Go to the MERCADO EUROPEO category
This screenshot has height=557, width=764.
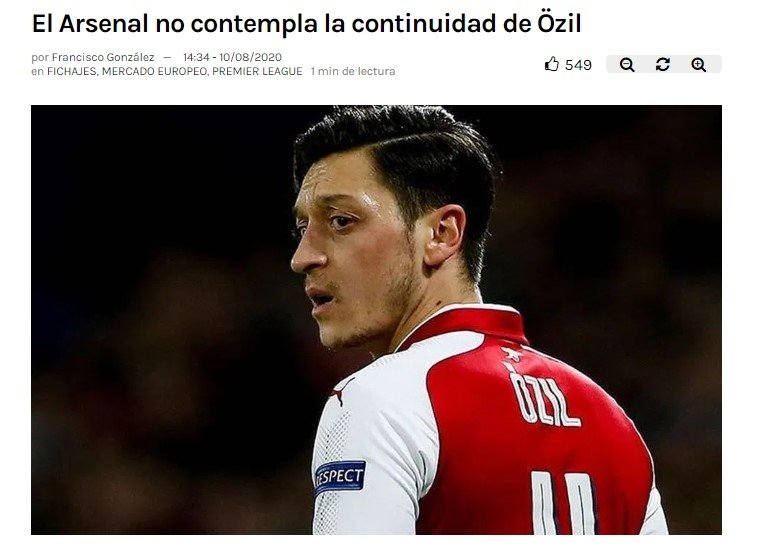(x=154, y=71)
